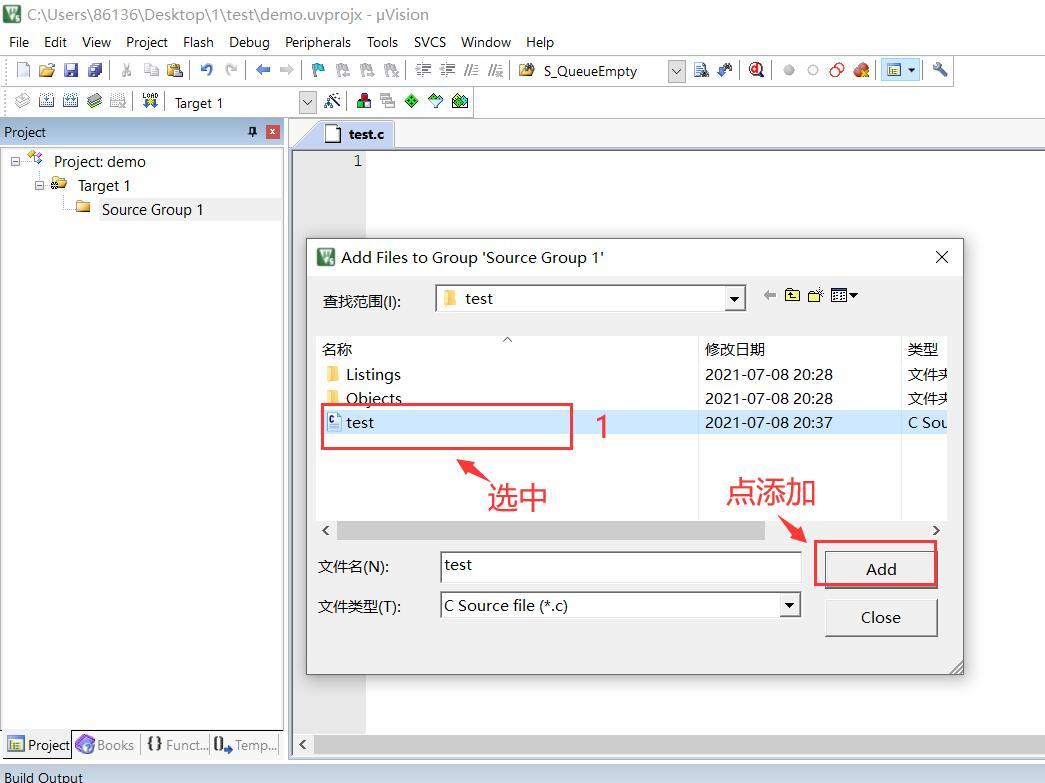Click the Close button in dialog
The image size is (1045, 783).
click(880, 618)
